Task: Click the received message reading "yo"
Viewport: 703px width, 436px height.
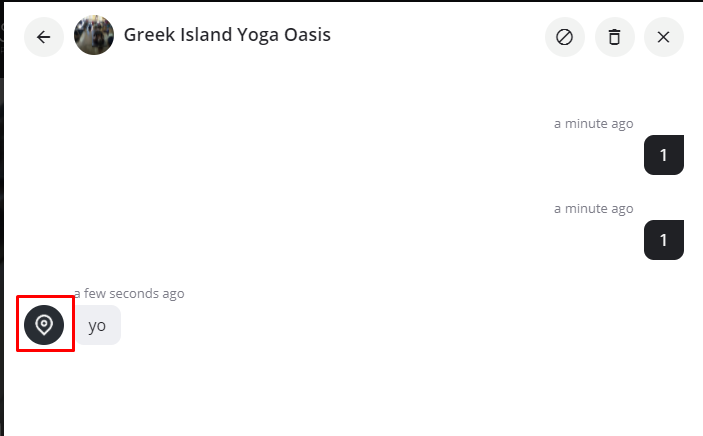Action: tap(98, 325)
